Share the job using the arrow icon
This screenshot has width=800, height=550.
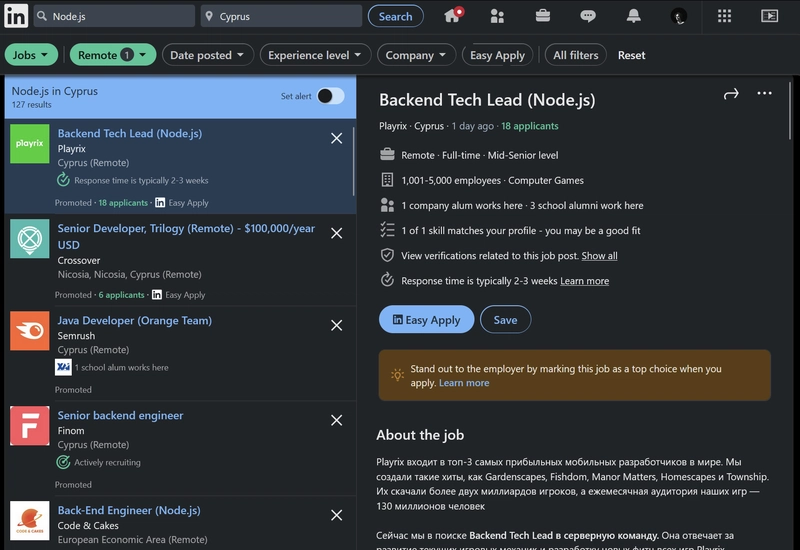(731, 94)
